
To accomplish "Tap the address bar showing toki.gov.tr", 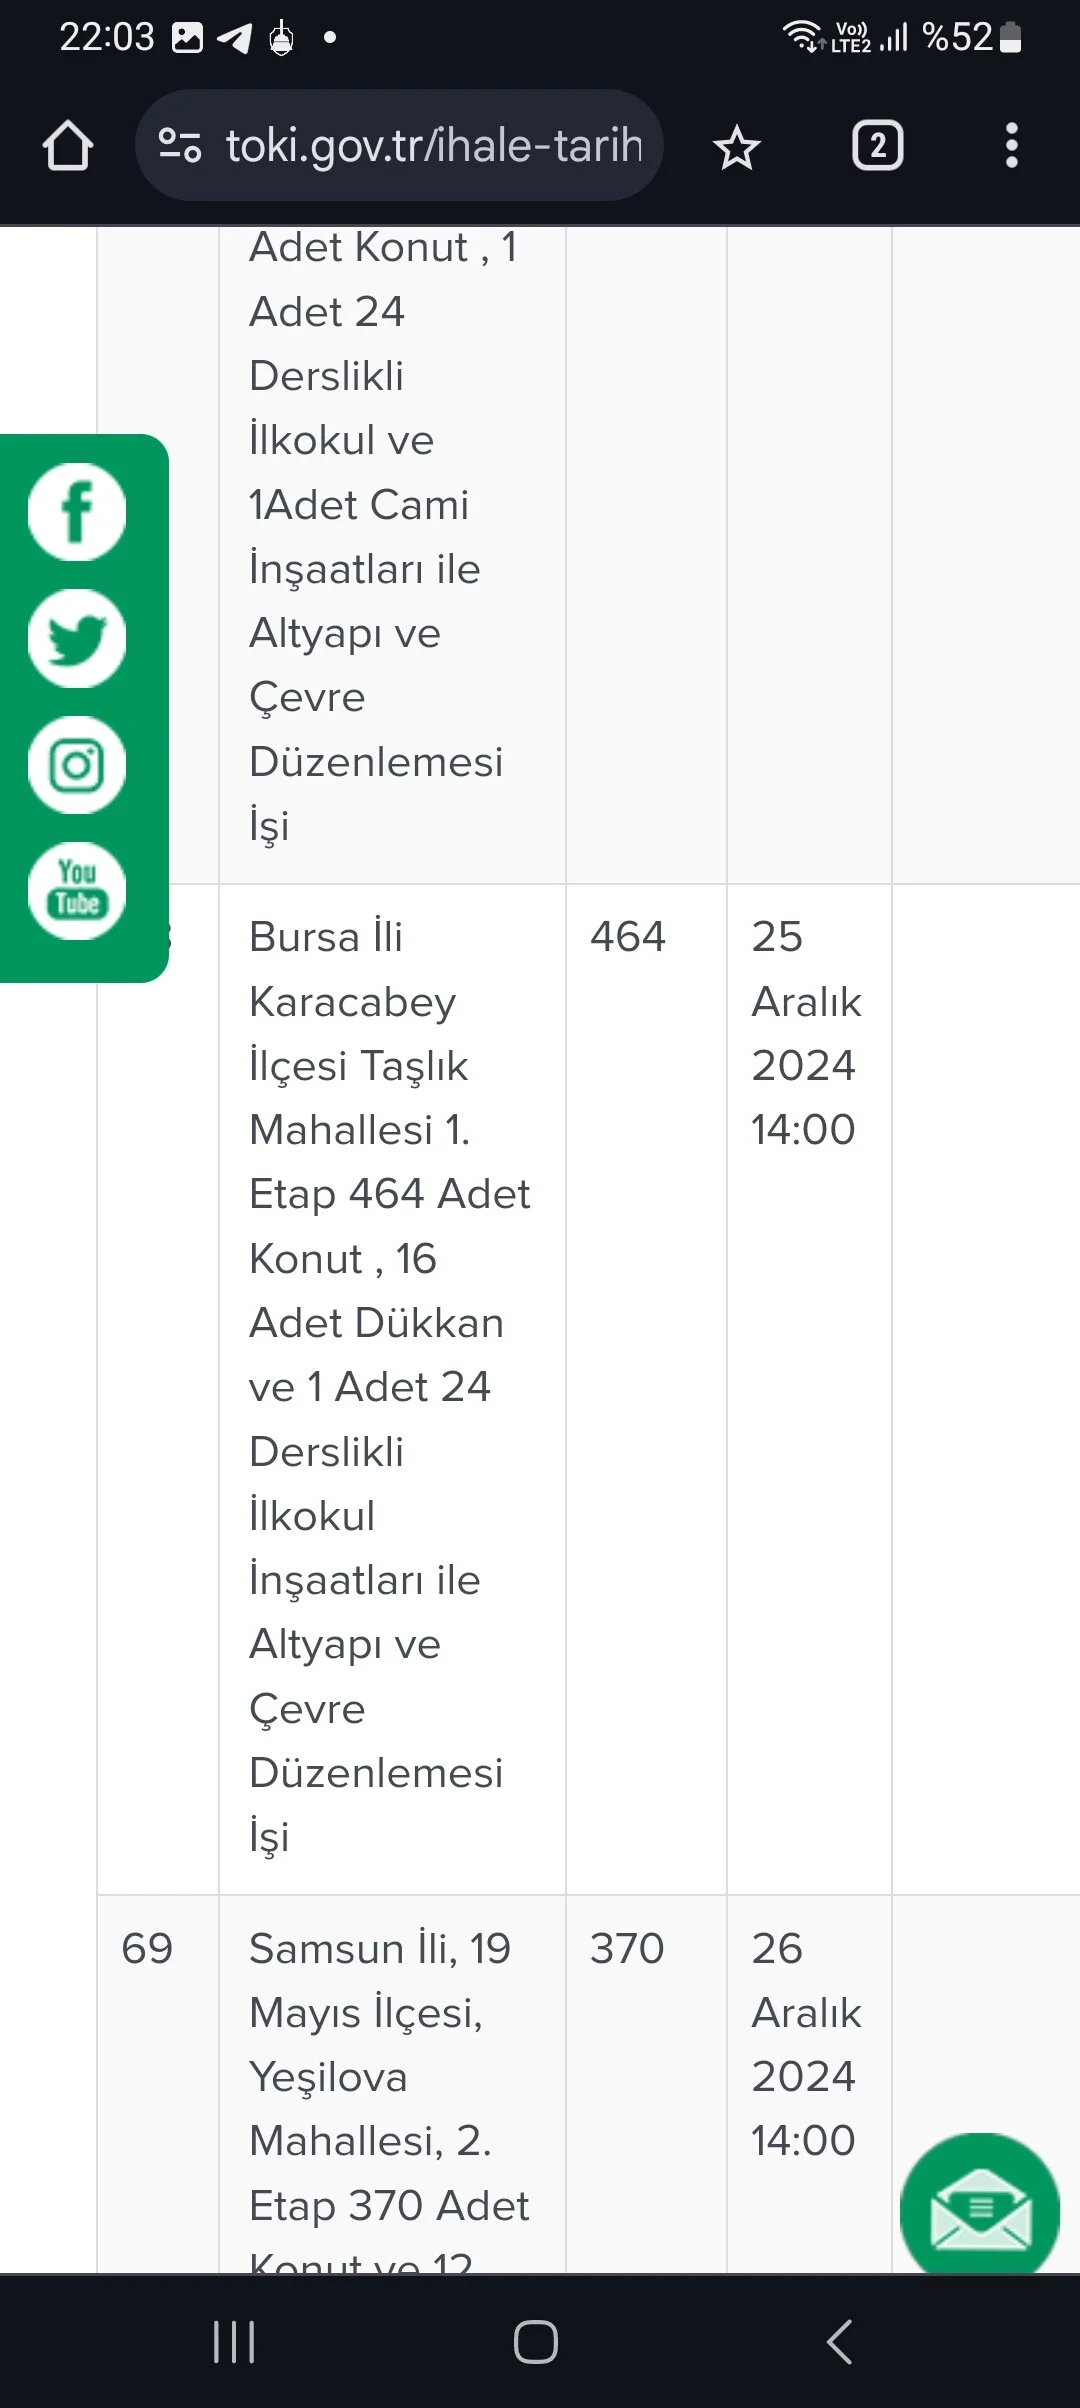I will click(430, 145).
